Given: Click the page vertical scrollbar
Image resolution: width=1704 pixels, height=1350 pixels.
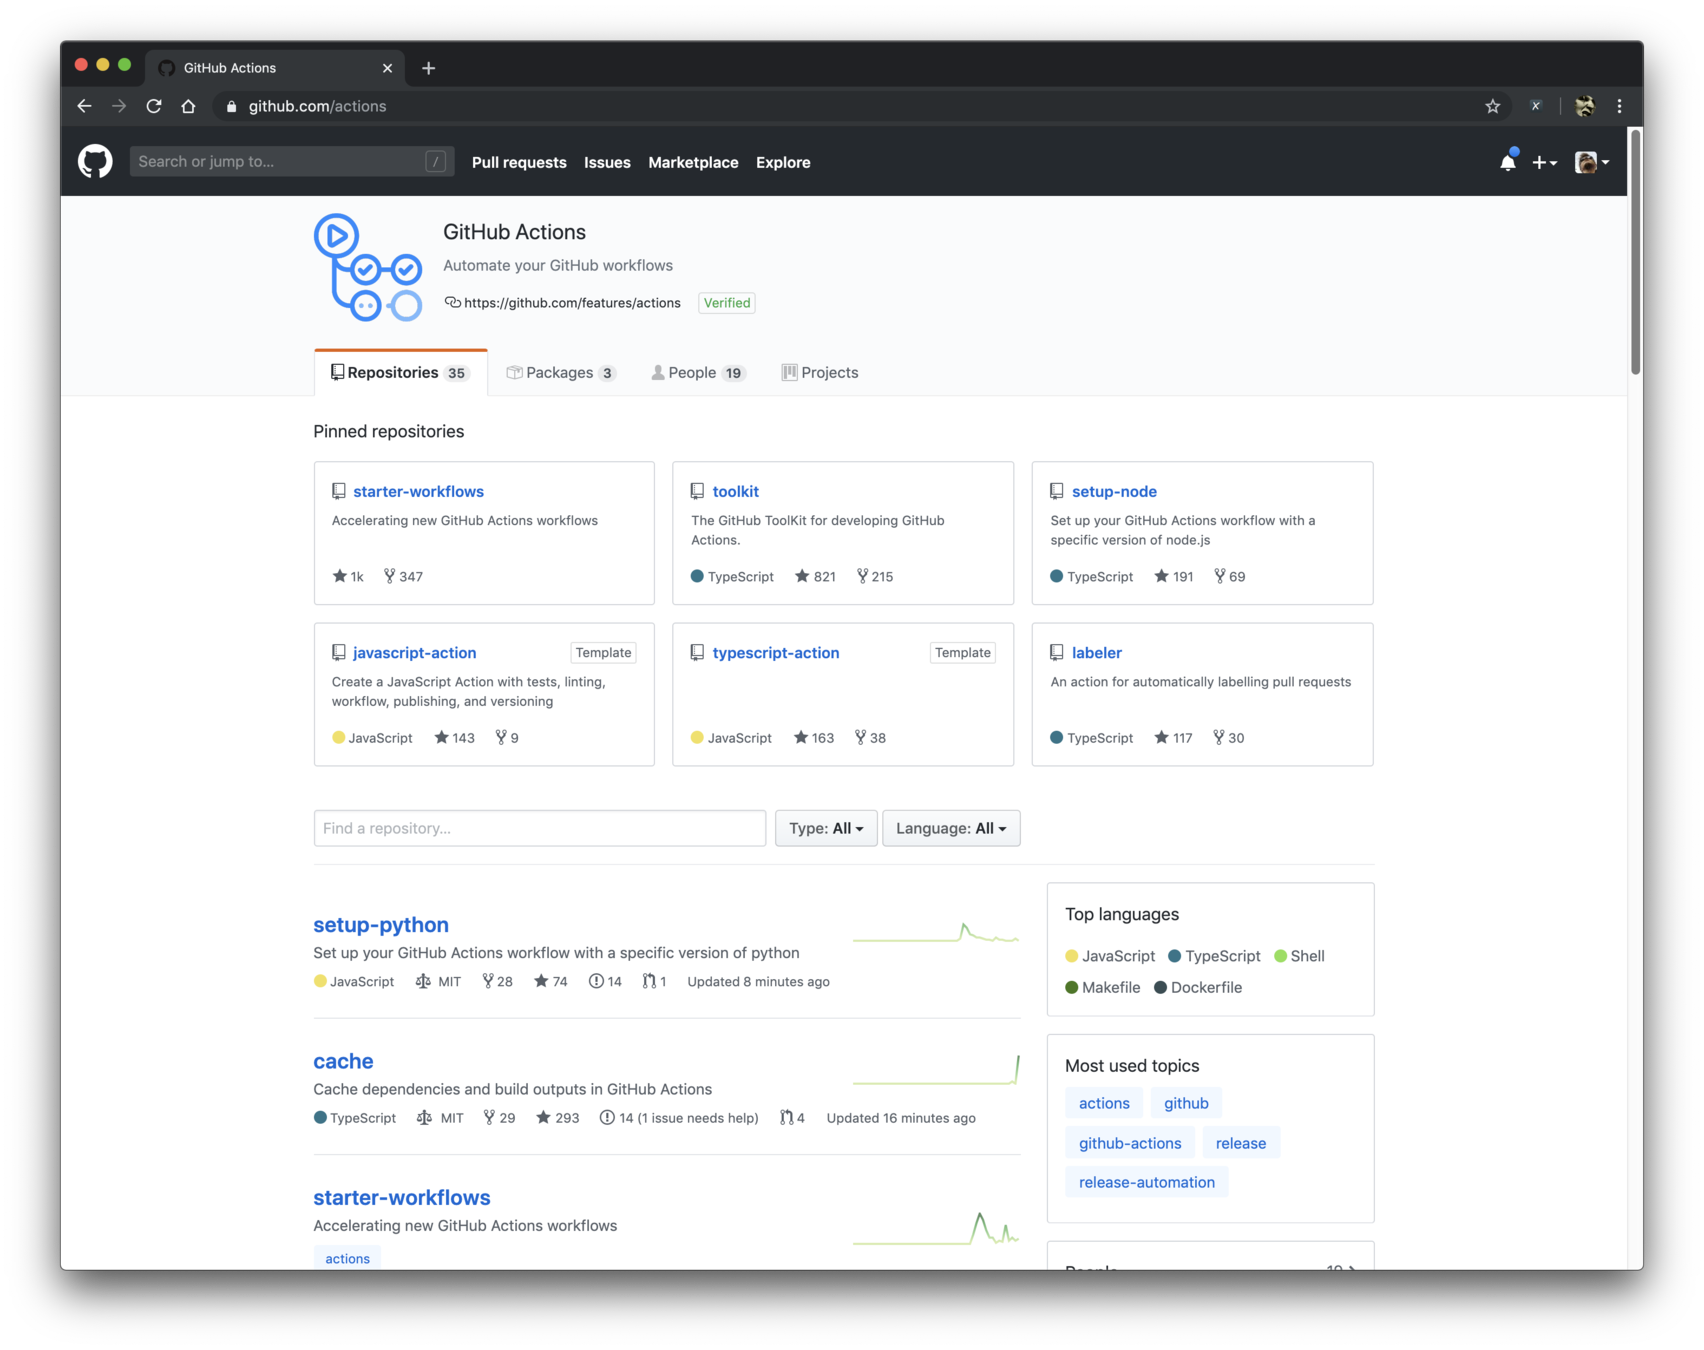Looking at the screenshot, I should click(x=1635, y=252).
